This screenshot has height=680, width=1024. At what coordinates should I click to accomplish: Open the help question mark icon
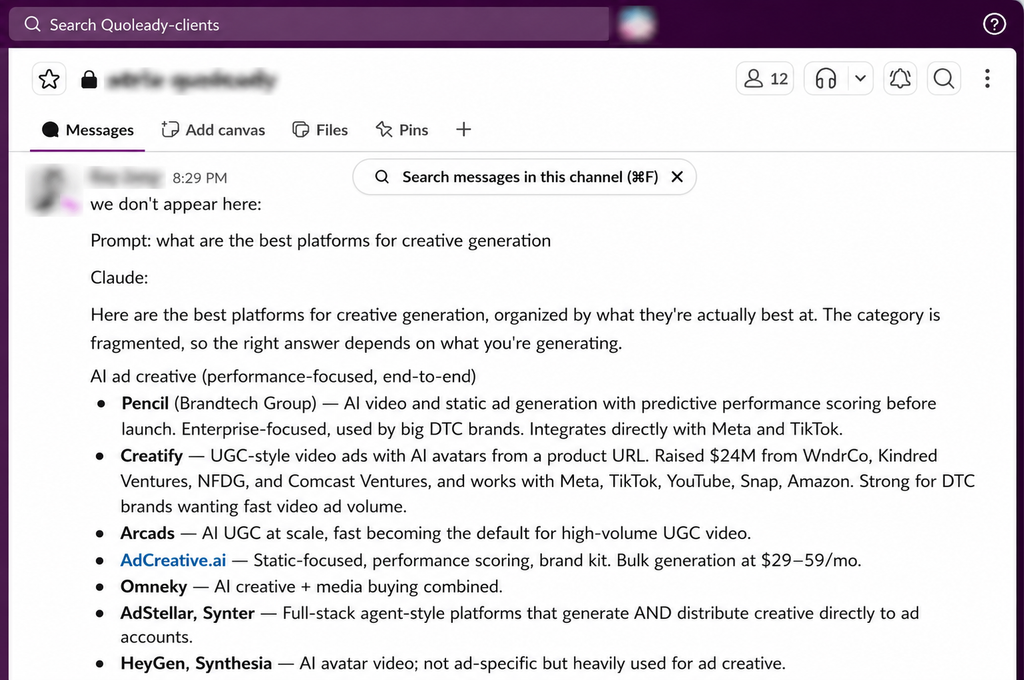pos(994,24)
